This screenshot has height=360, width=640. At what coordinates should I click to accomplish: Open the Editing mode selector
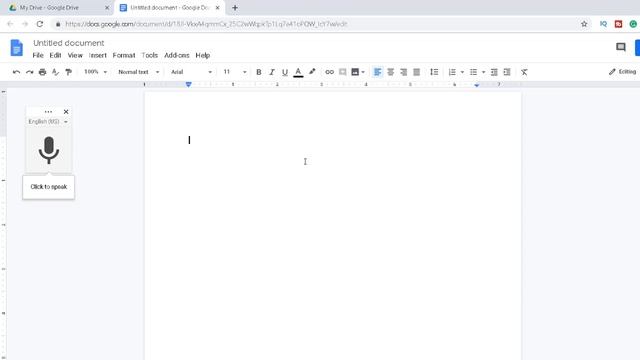(622, 72)
